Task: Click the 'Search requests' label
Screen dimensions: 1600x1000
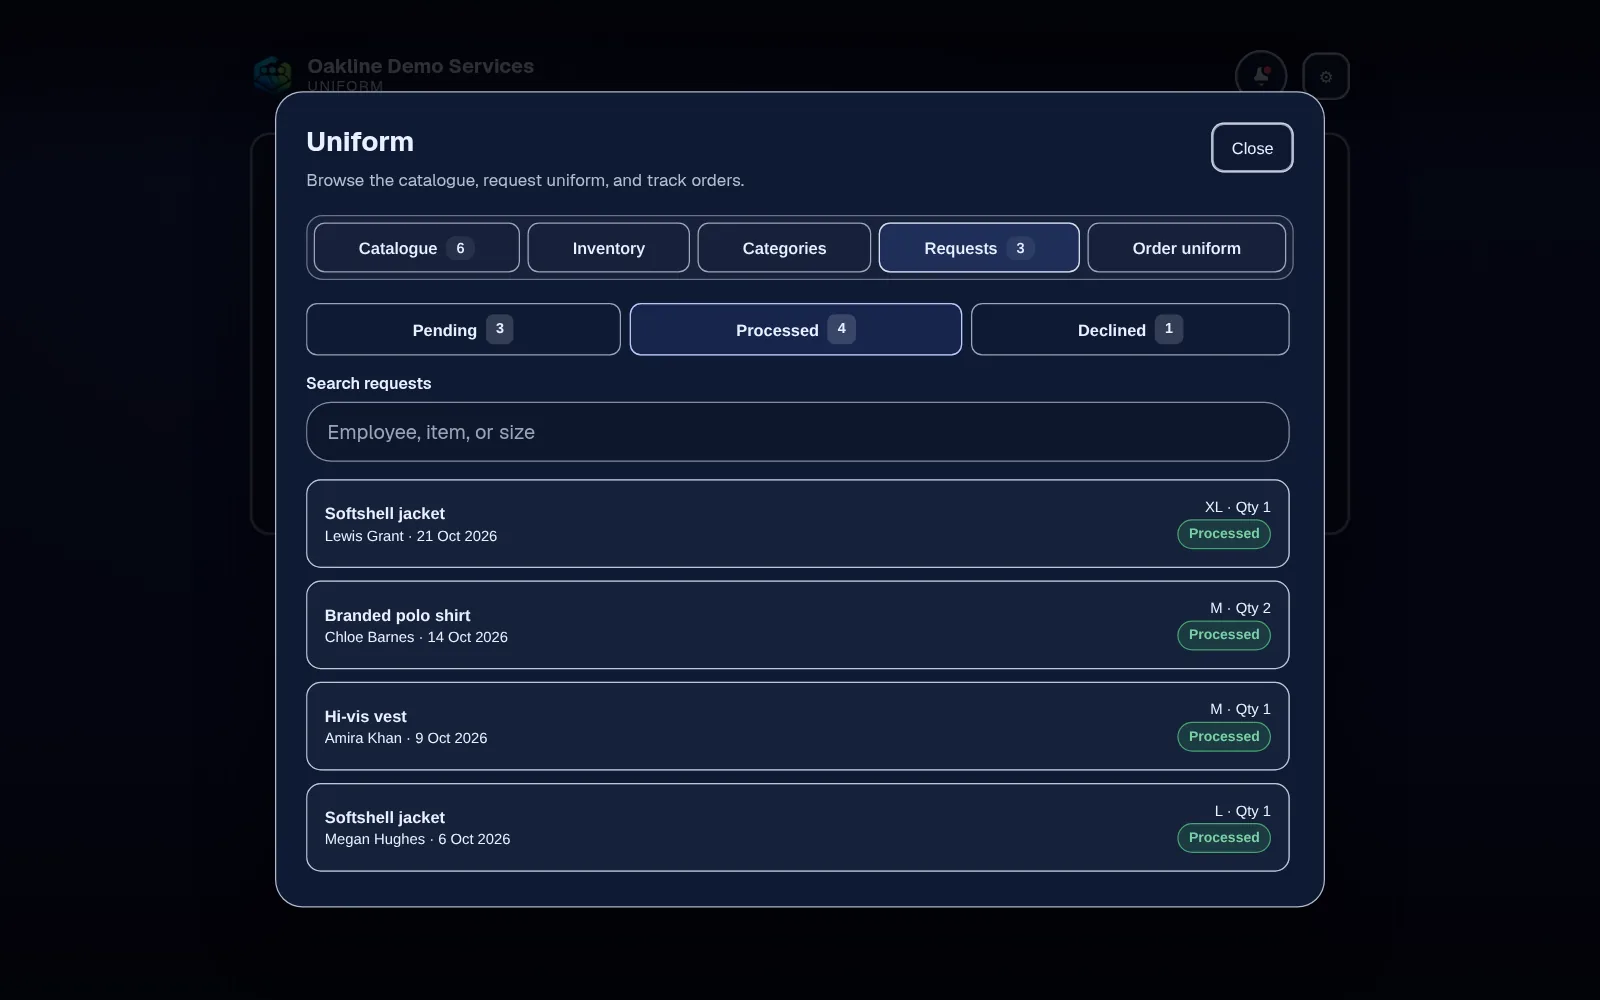Action: point(369,383)
